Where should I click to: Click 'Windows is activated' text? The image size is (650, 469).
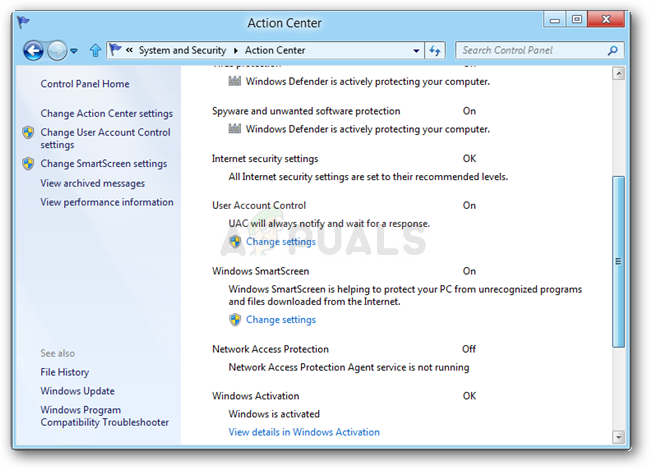coord(274,414)
